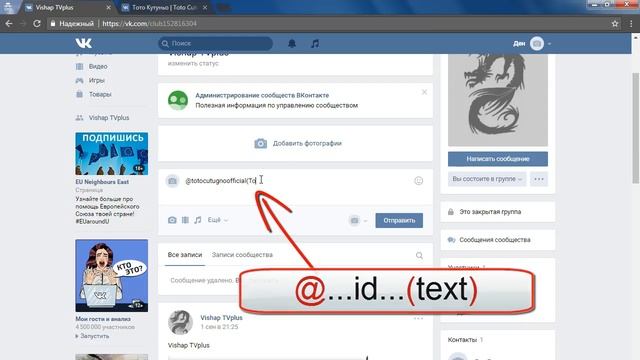Expand the account menu arrow next to avatar
The width and height of the screenshot is (640, 360).
coord(549,44)
